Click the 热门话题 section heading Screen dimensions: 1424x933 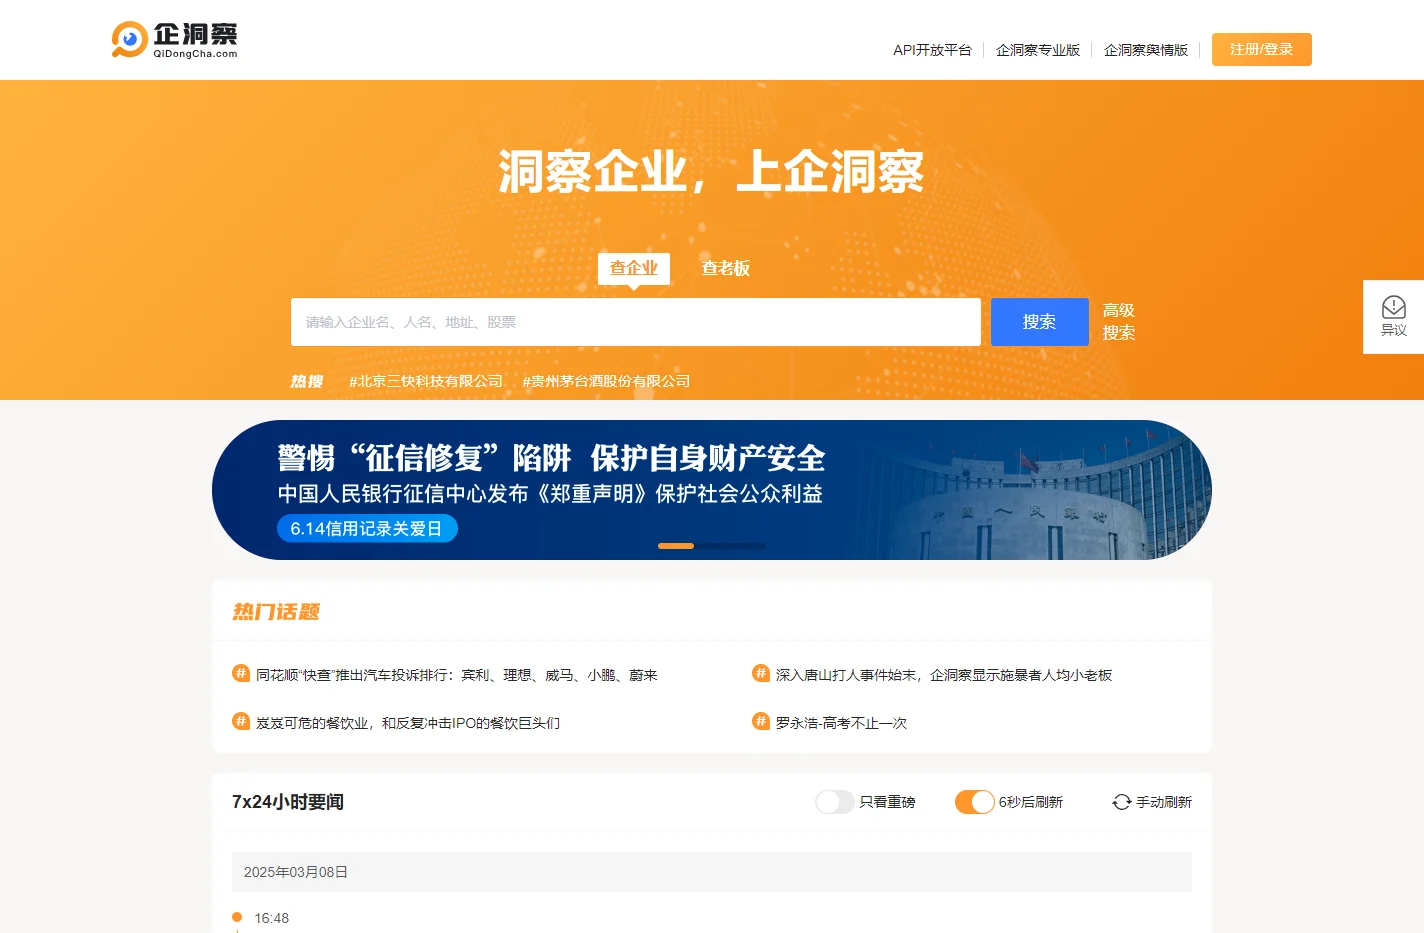point(276,611)
